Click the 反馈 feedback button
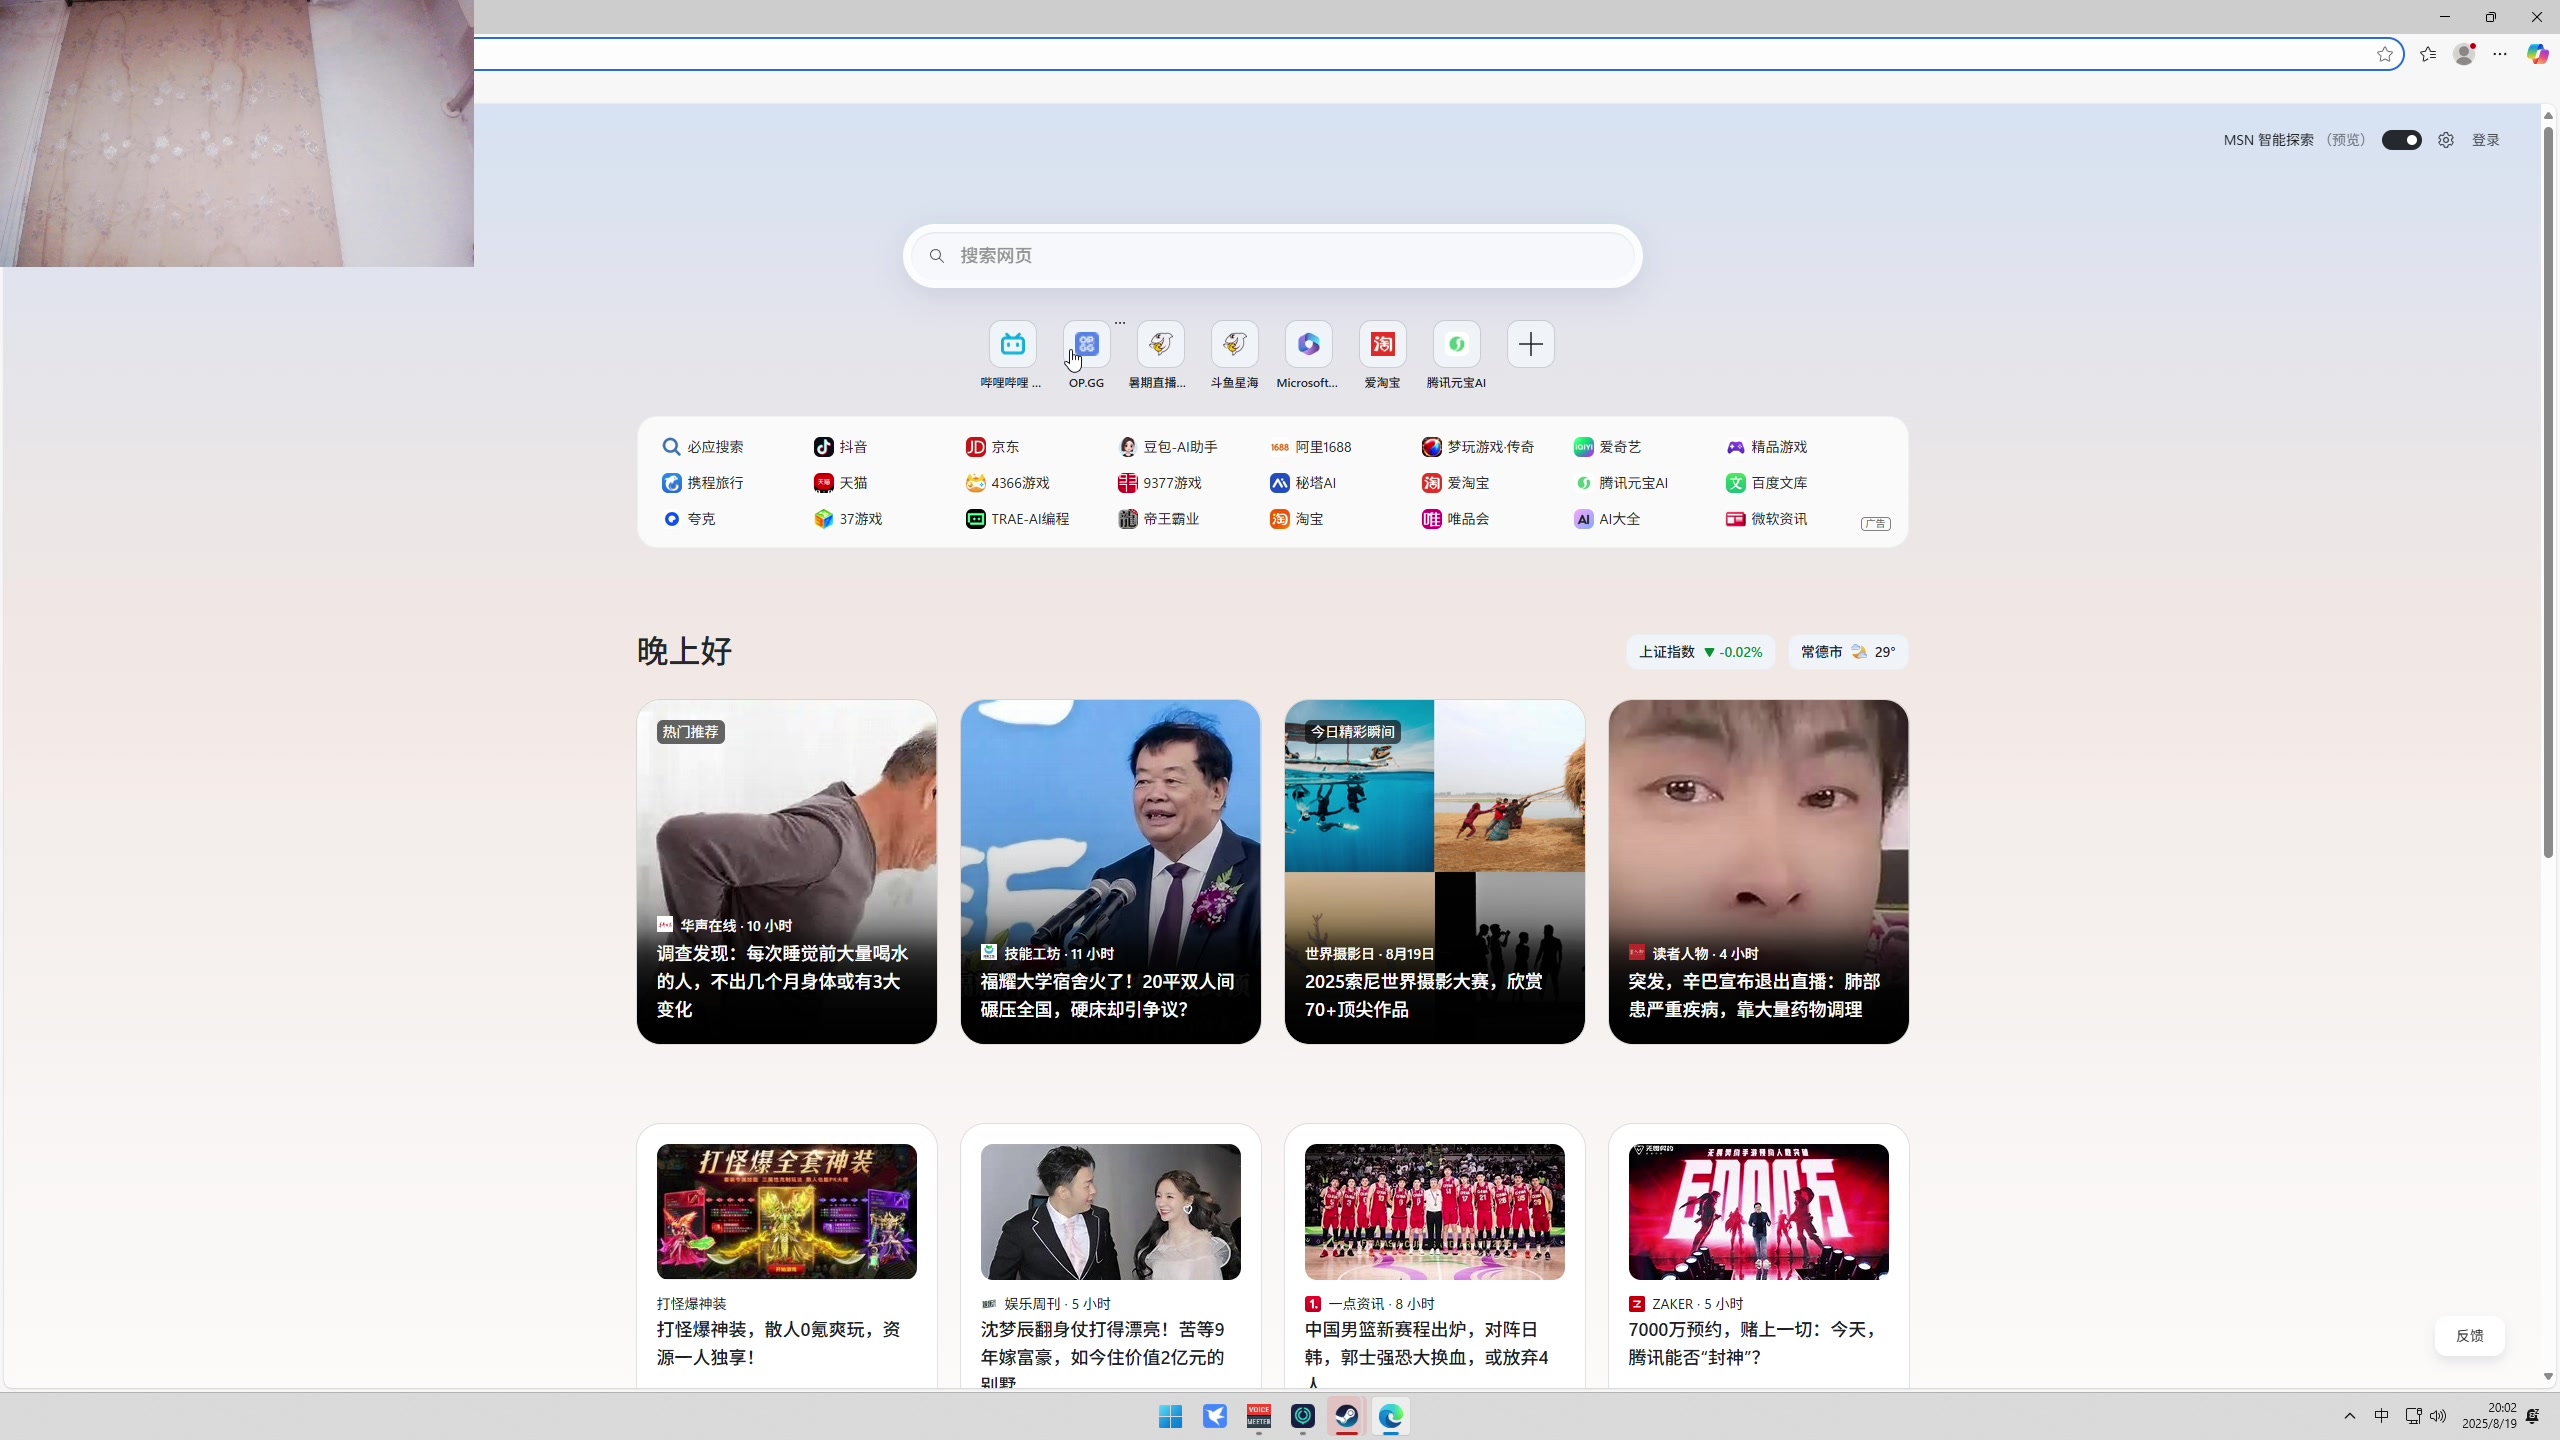 (x=2469, y=1336)
